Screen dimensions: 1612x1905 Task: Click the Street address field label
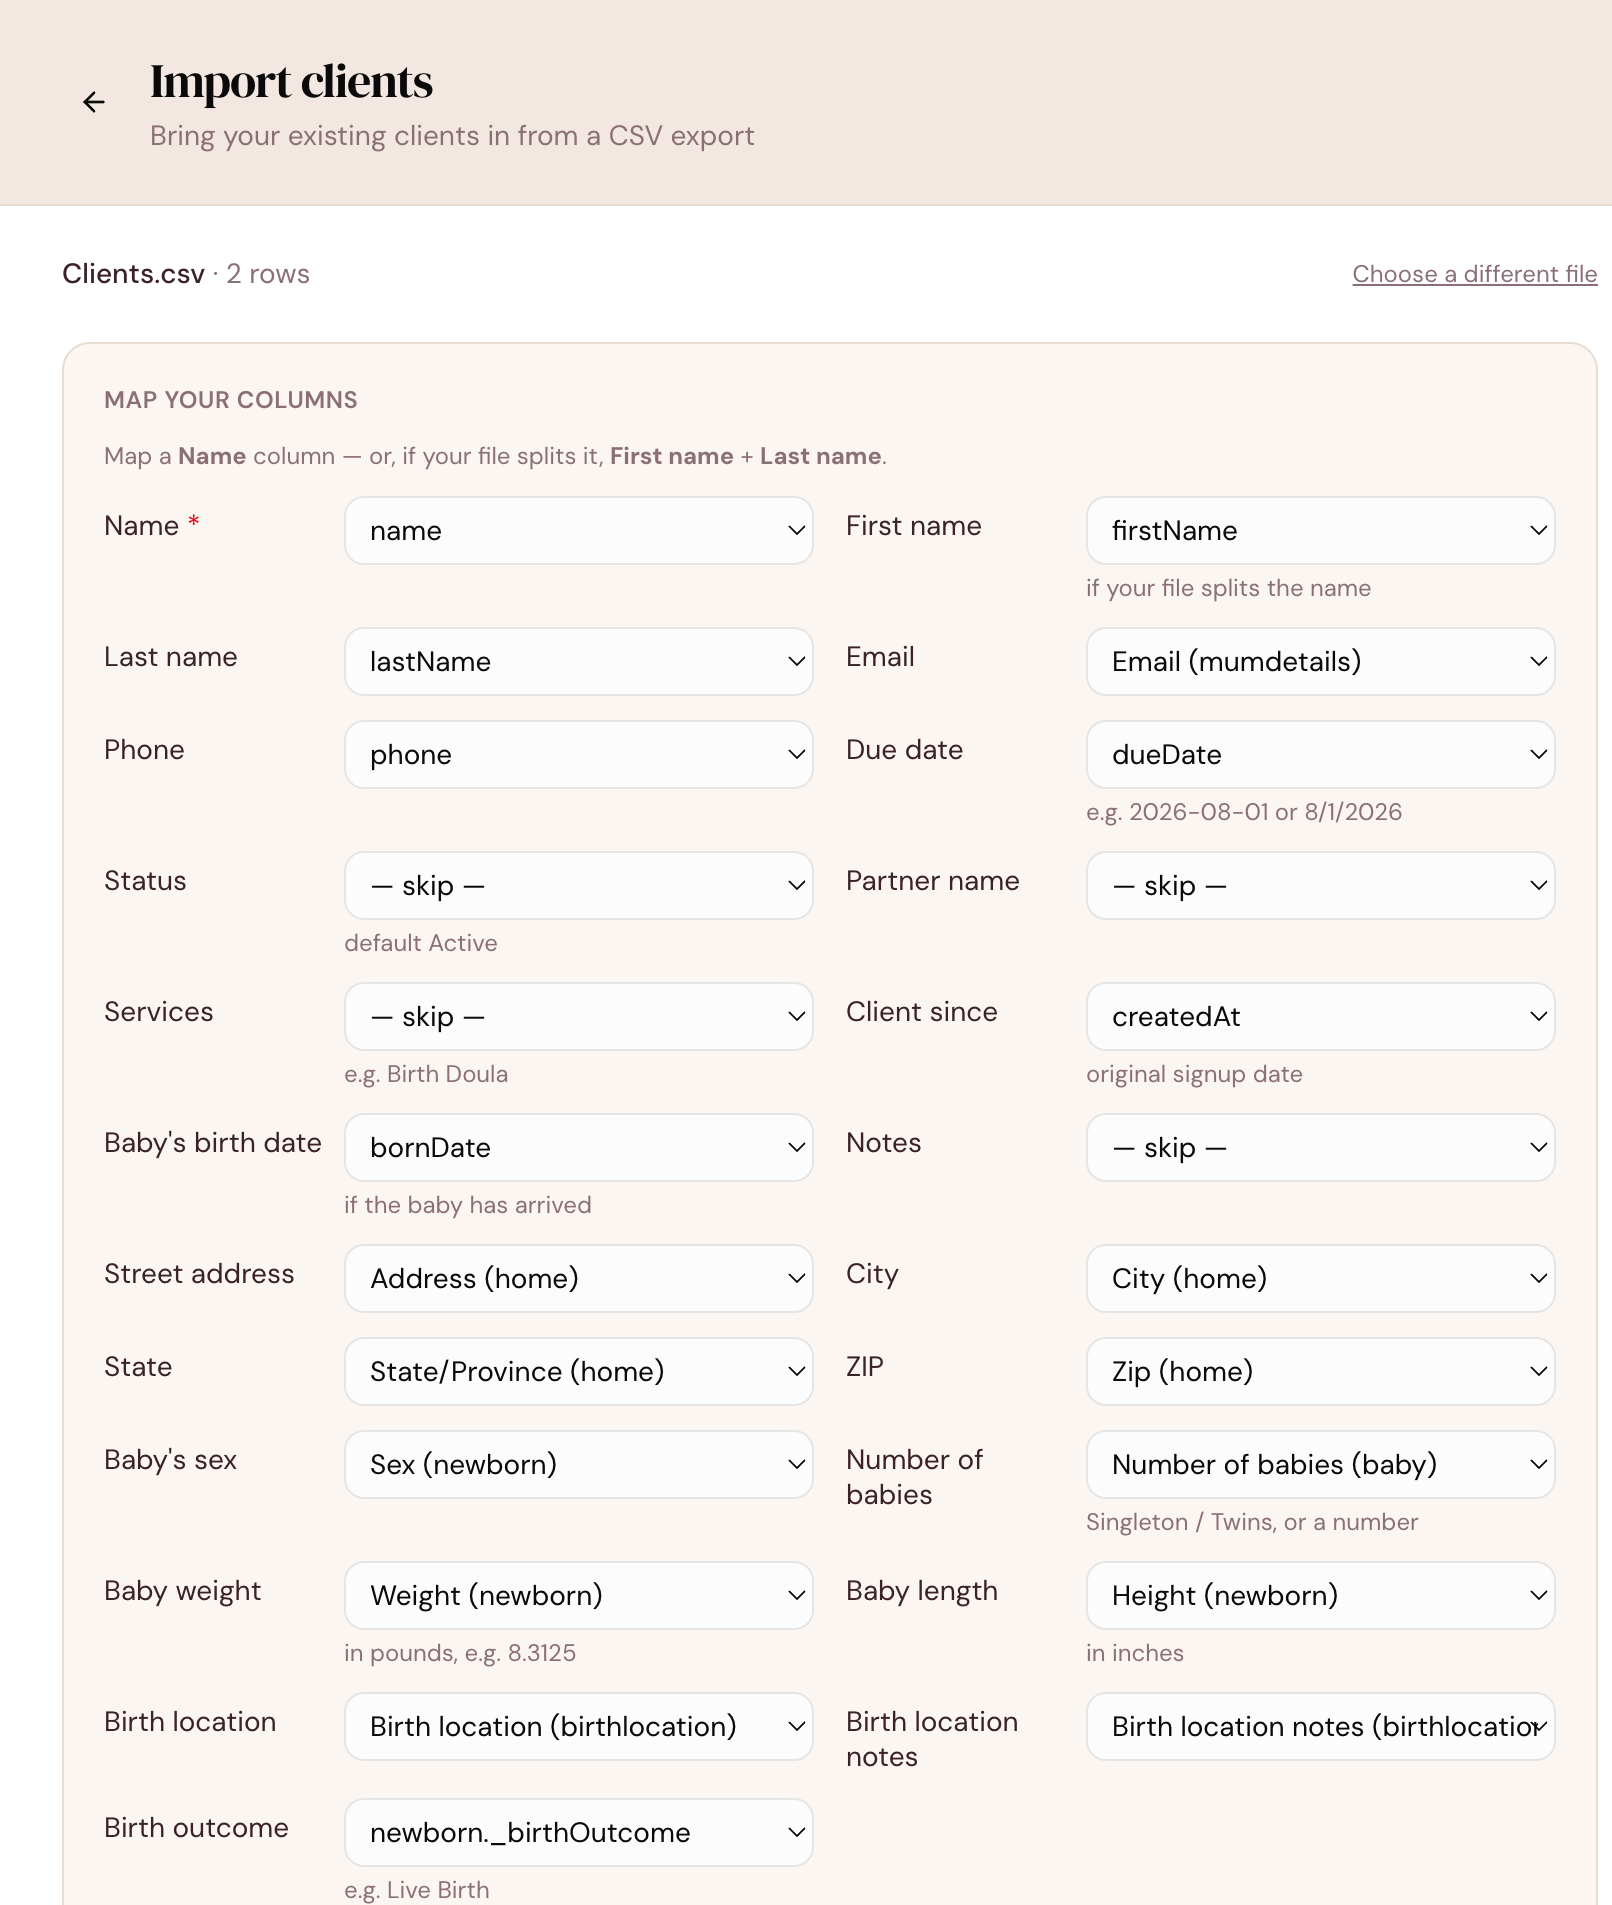tap(199, 1274)
